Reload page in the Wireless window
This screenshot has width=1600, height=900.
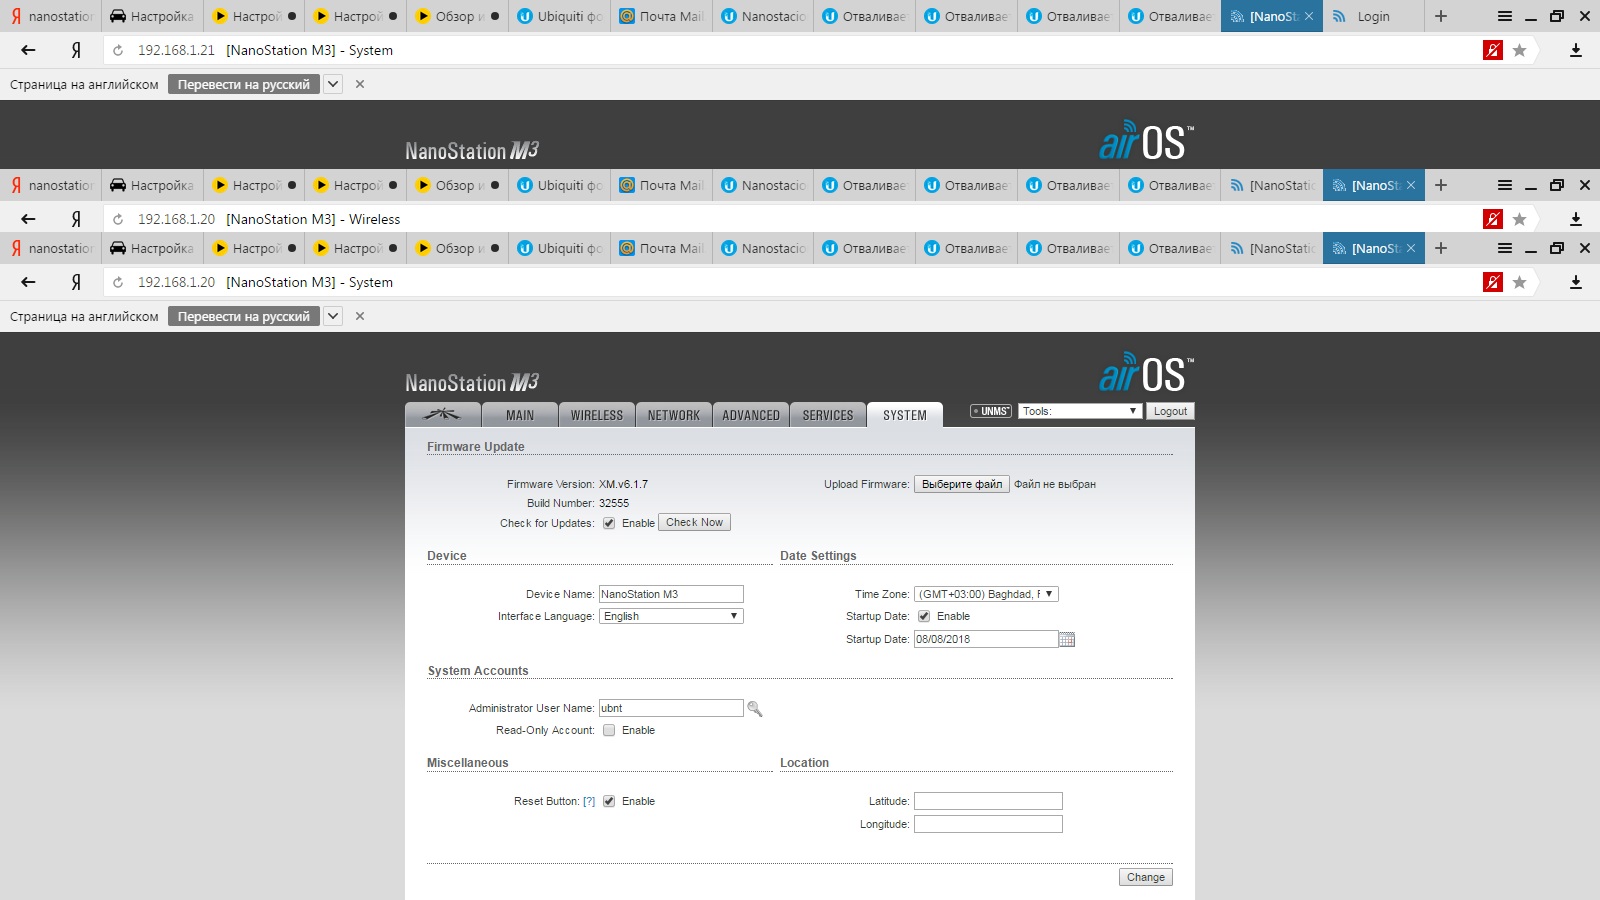(x=118, y=220)
